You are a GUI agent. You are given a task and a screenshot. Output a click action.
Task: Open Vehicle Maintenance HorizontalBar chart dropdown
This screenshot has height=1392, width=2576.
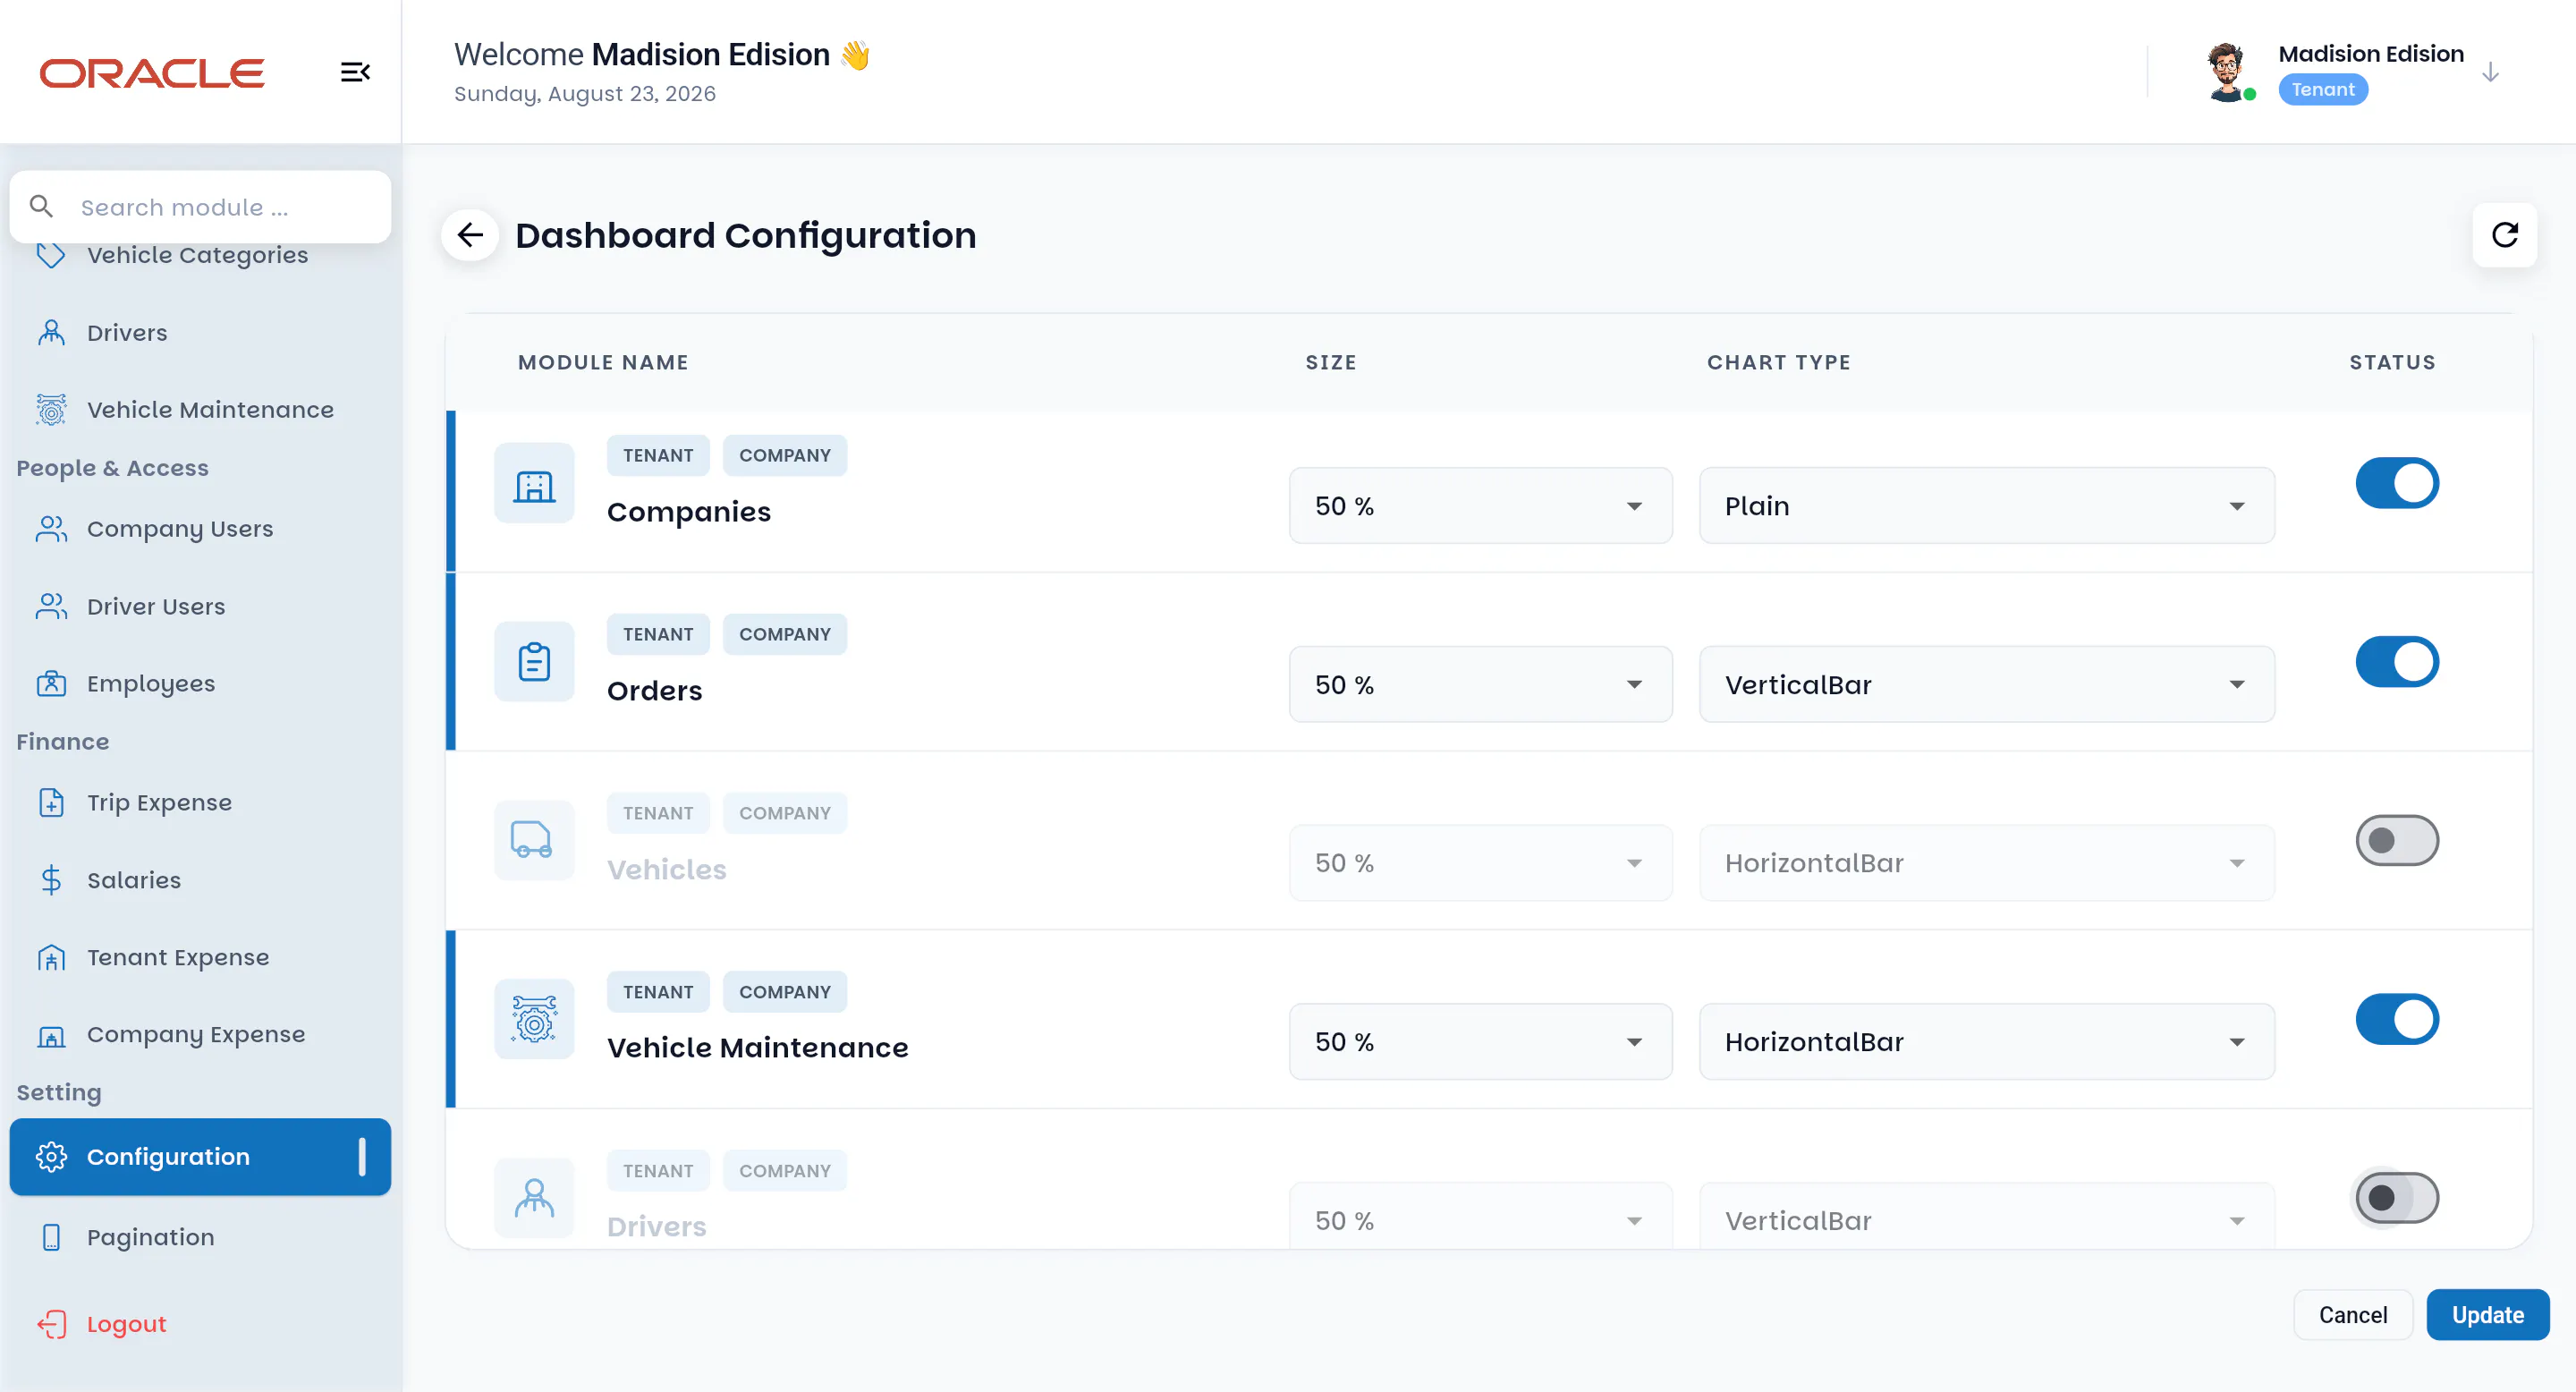(x=1986, y=1041)
